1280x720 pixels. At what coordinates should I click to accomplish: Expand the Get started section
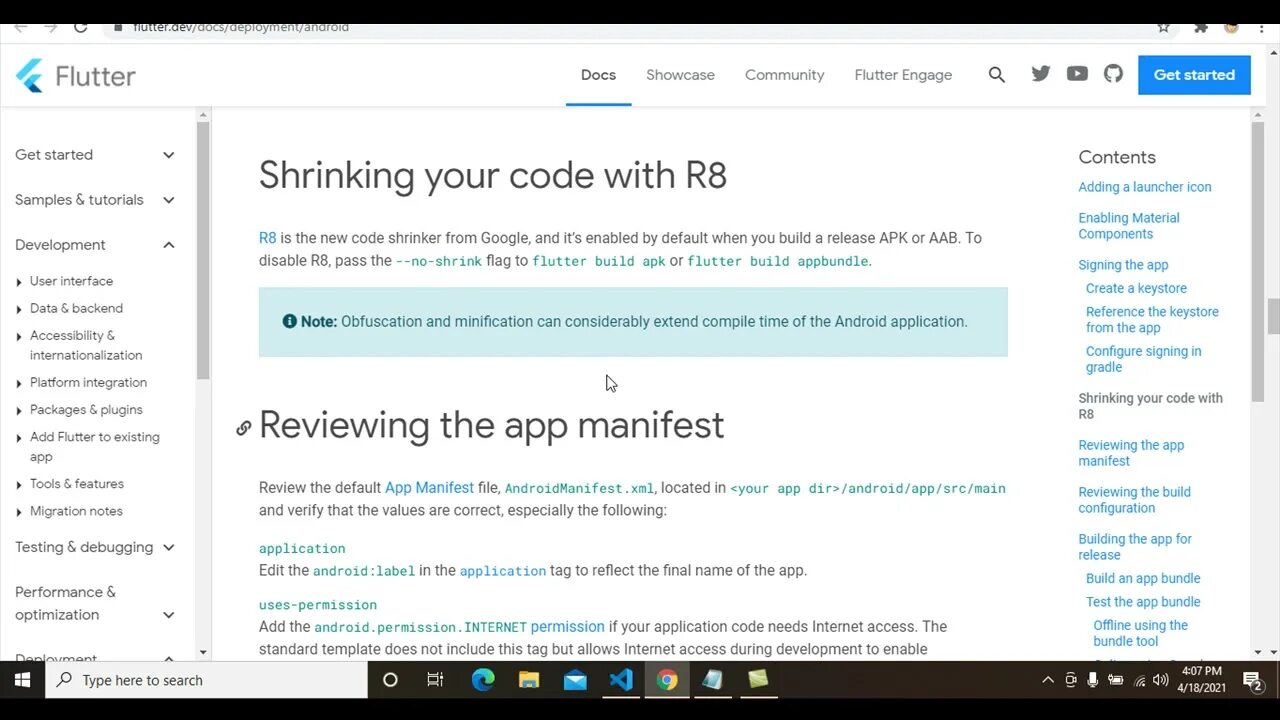[95, 155]
